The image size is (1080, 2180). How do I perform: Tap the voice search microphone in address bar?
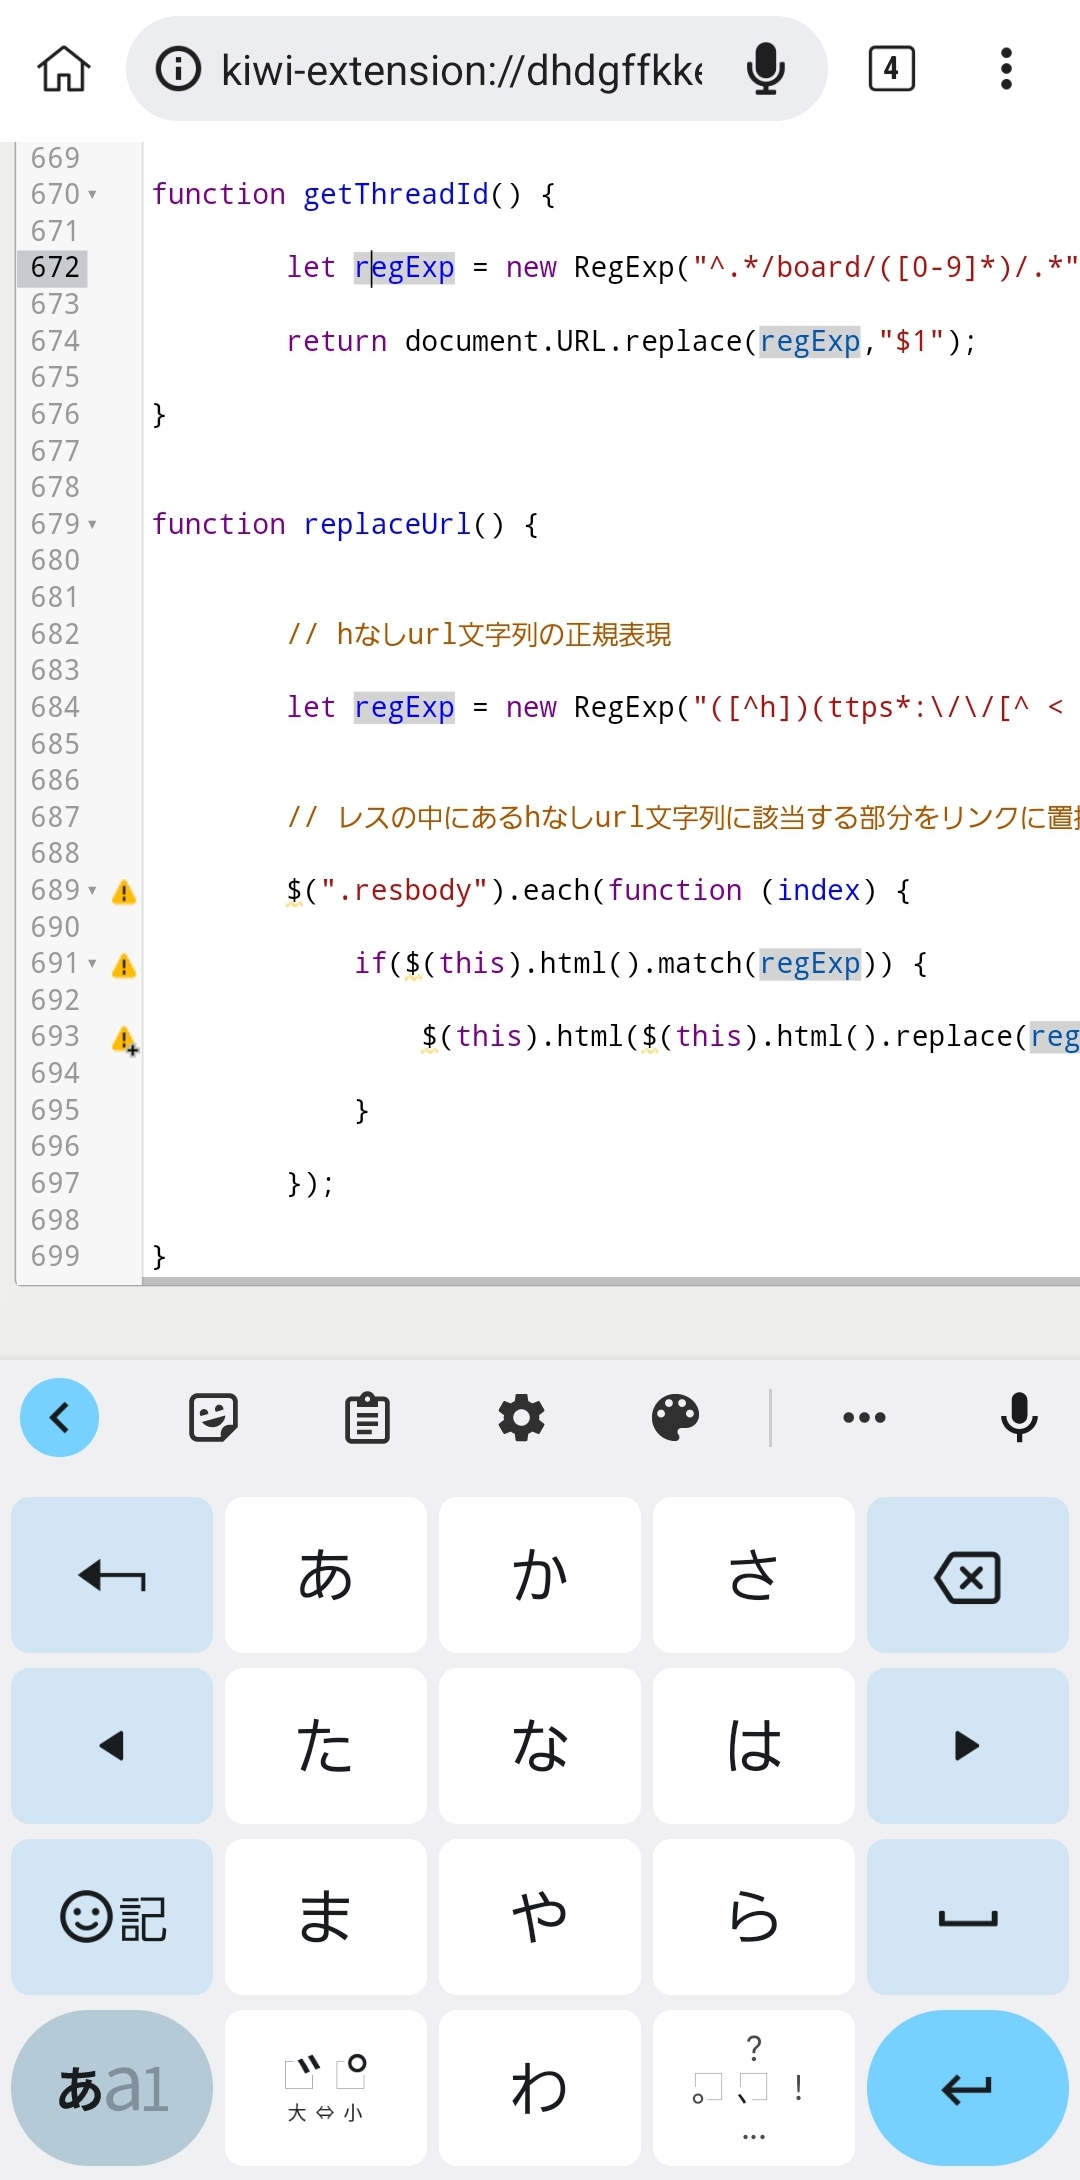[766, 69]
